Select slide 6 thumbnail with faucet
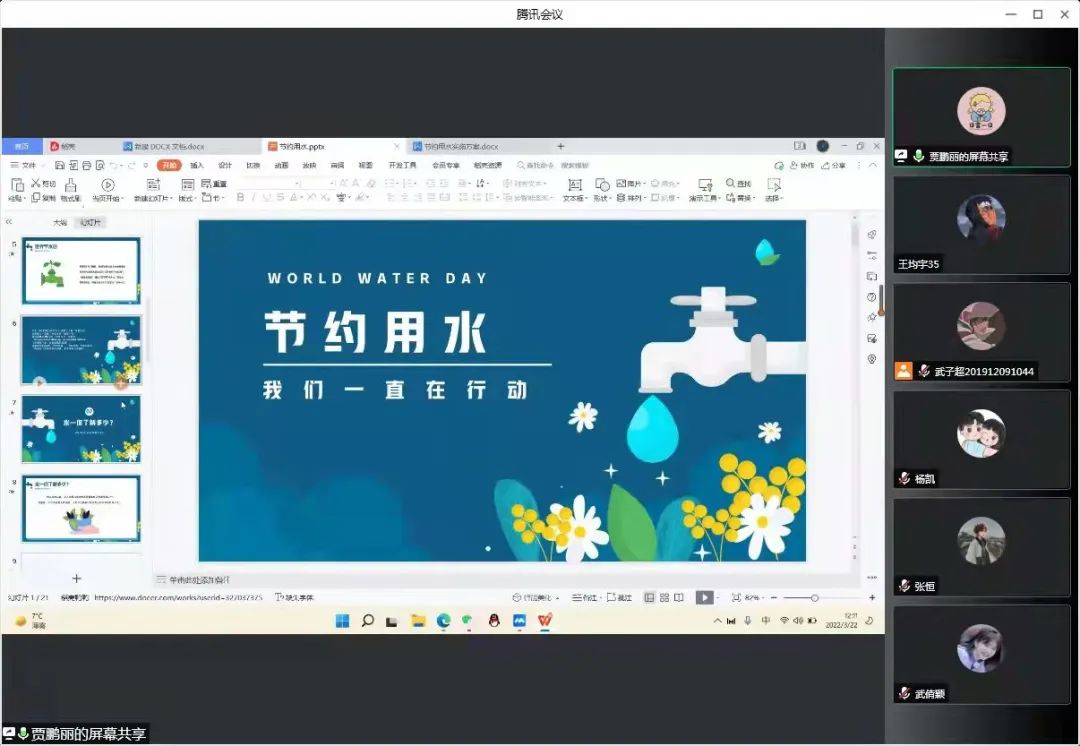Screen dimensions: 1080x746 (81, 351)
